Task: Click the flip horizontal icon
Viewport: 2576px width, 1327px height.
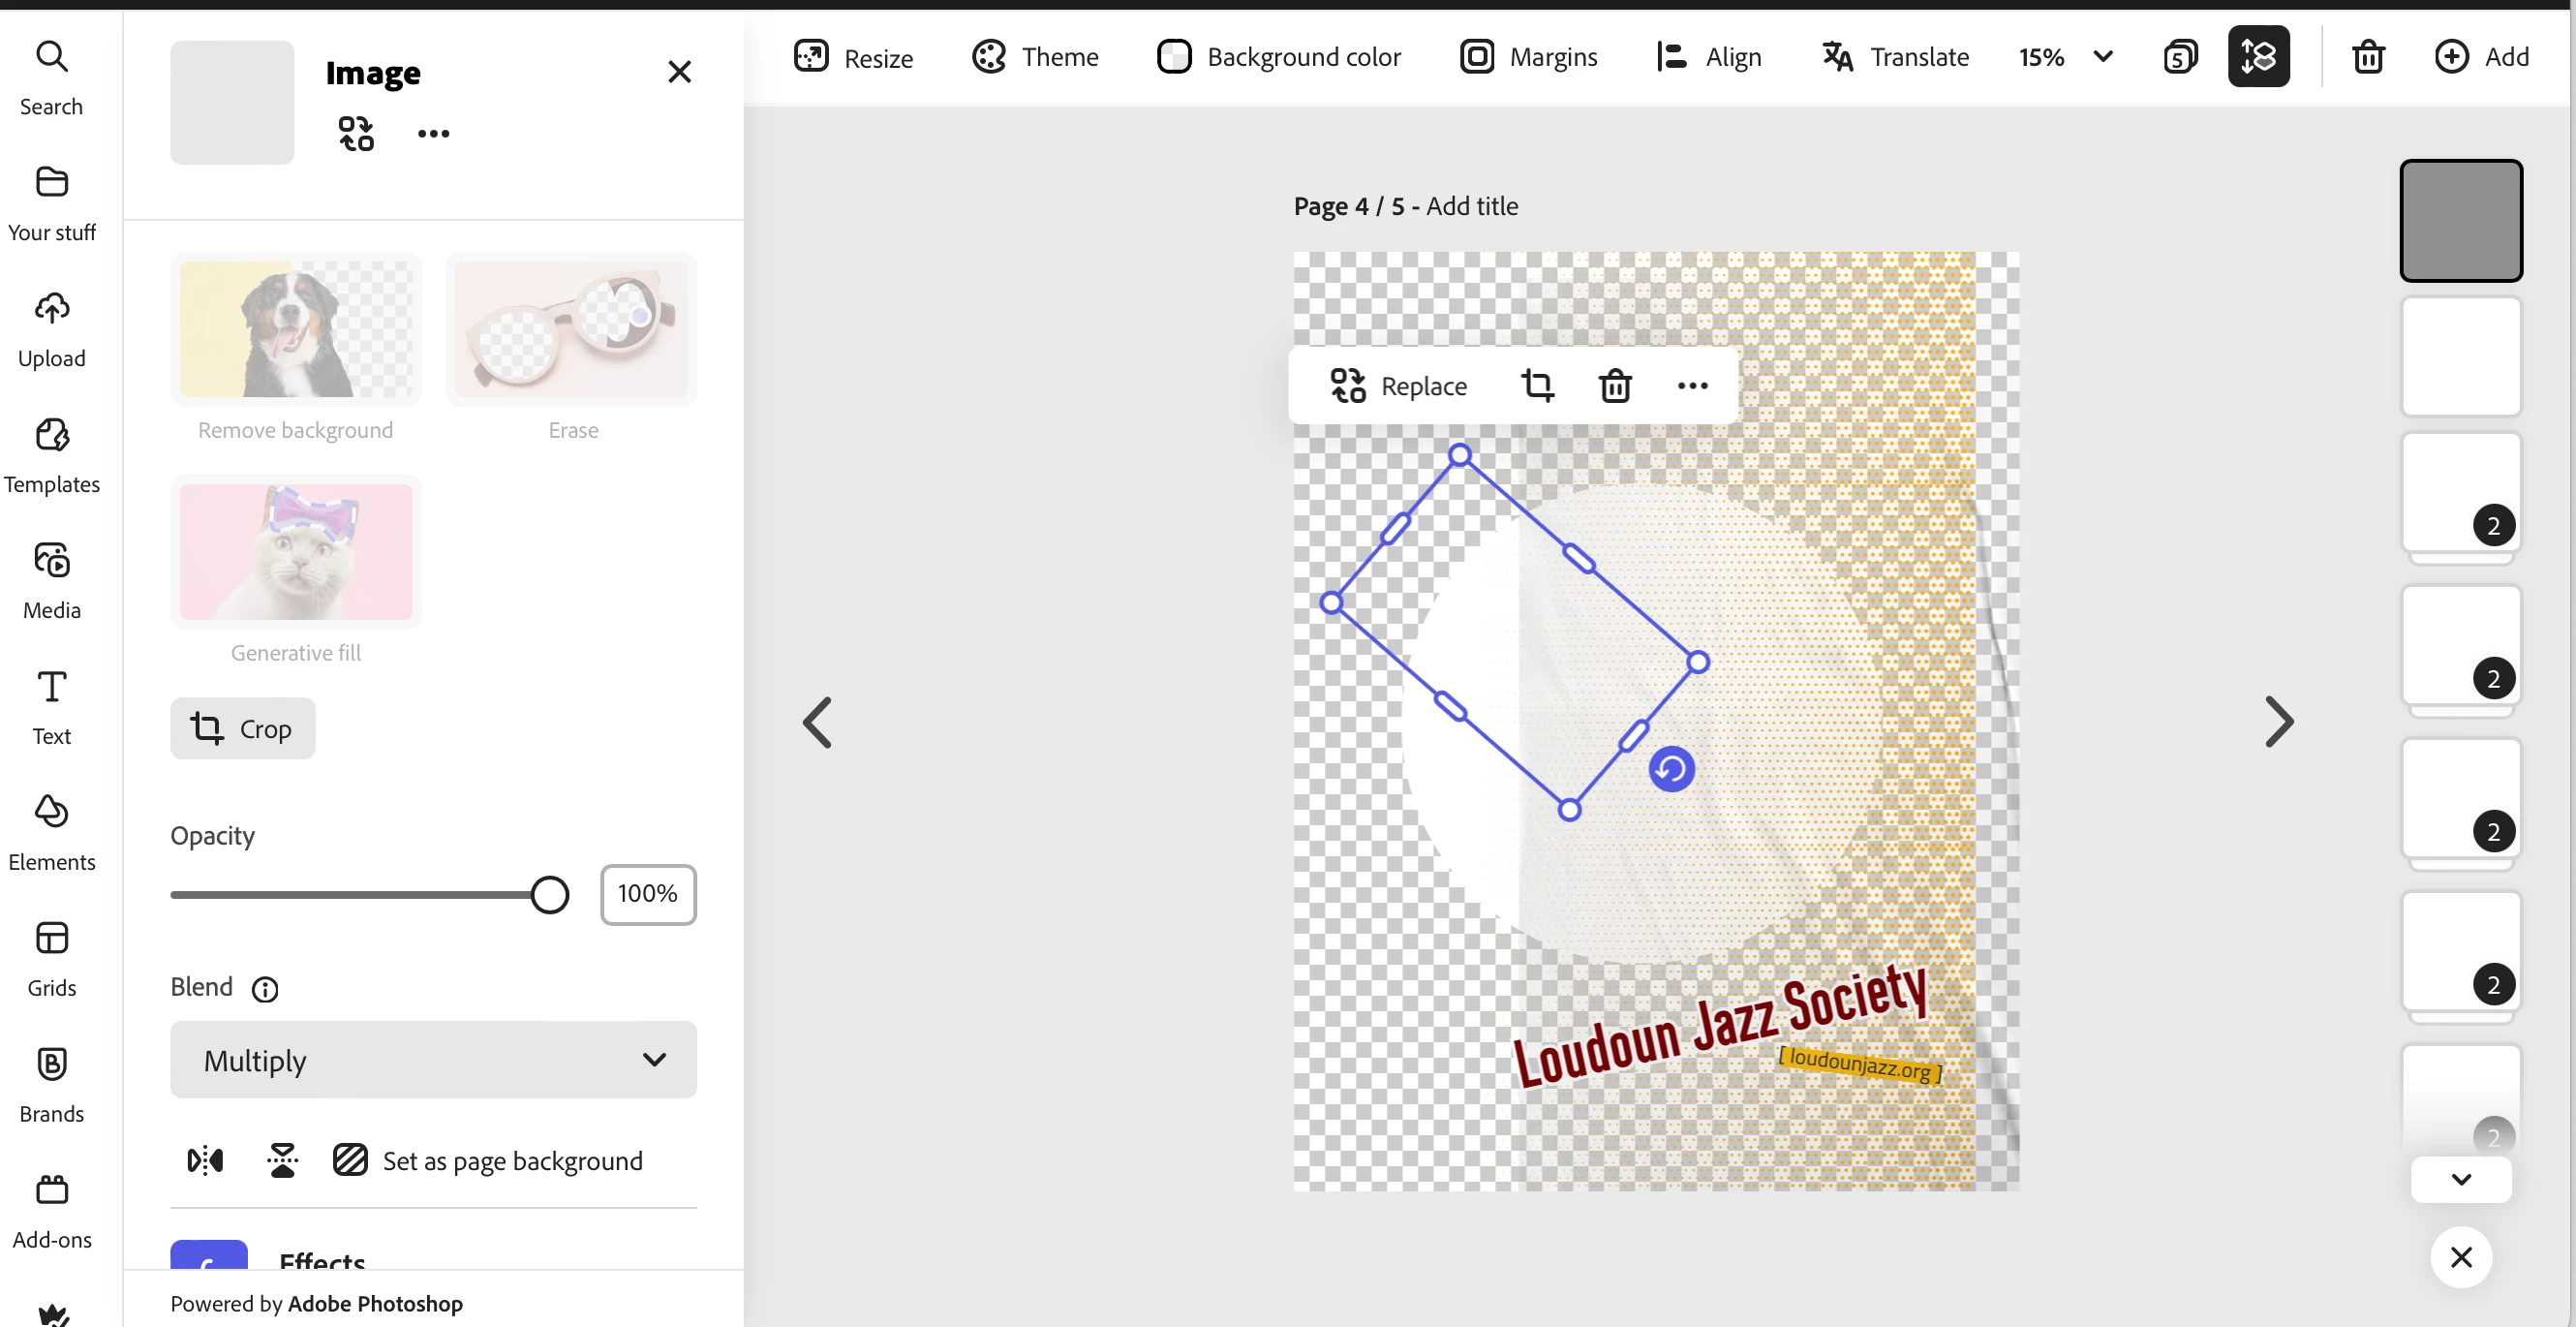Action: (205, 1160)
